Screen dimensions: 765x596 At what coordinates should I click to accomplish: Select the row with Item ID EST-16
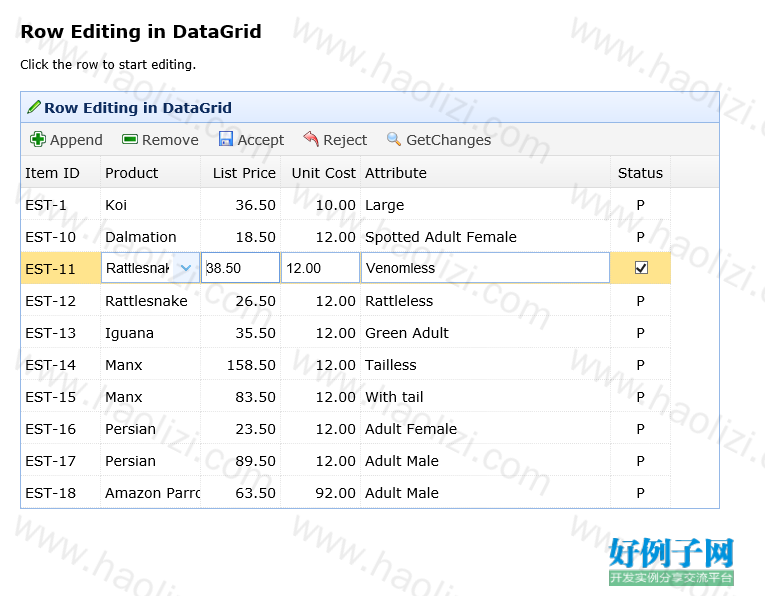point(346,428)
